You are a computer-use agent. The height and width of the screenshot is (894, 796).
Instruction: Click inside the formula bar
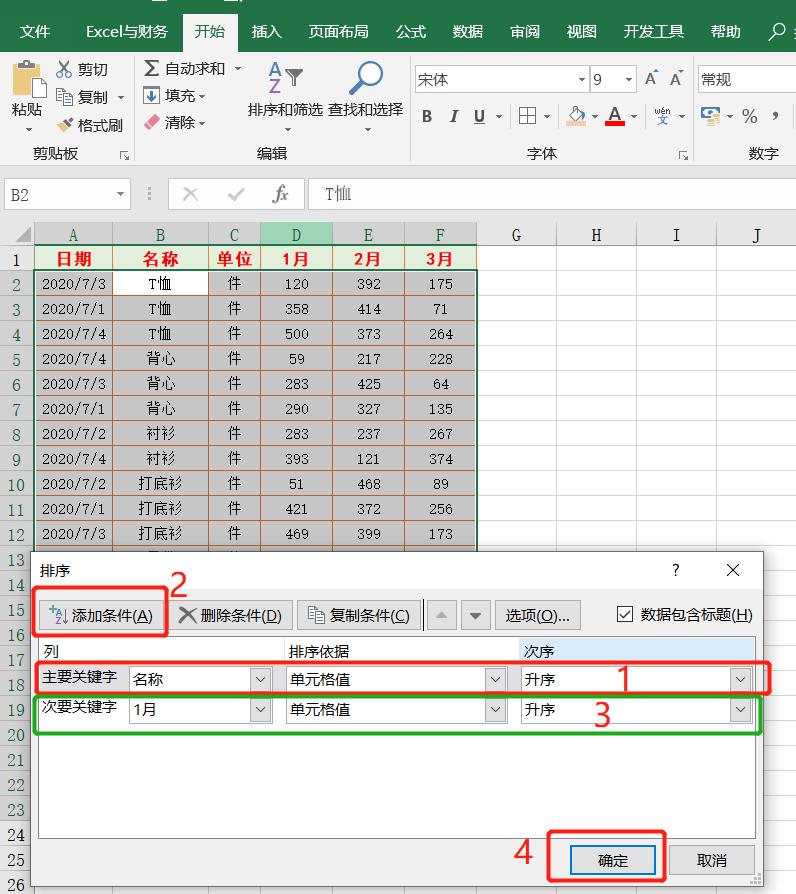[x=552, y=194]
